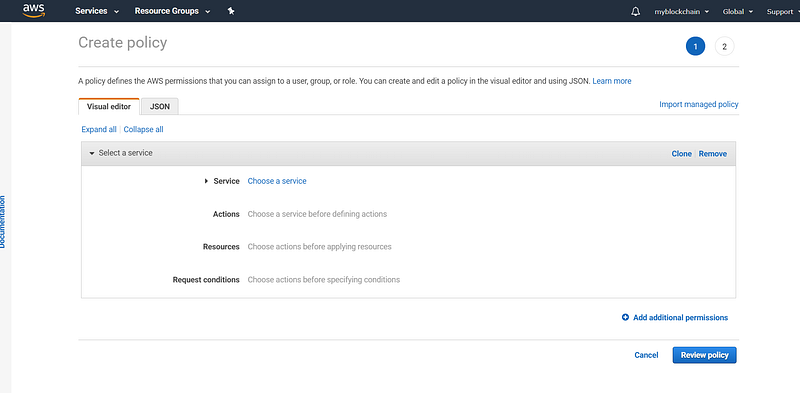Collapse the Select a service section
This screenshot has width=800, height=393.
click(x=92, y=153)
